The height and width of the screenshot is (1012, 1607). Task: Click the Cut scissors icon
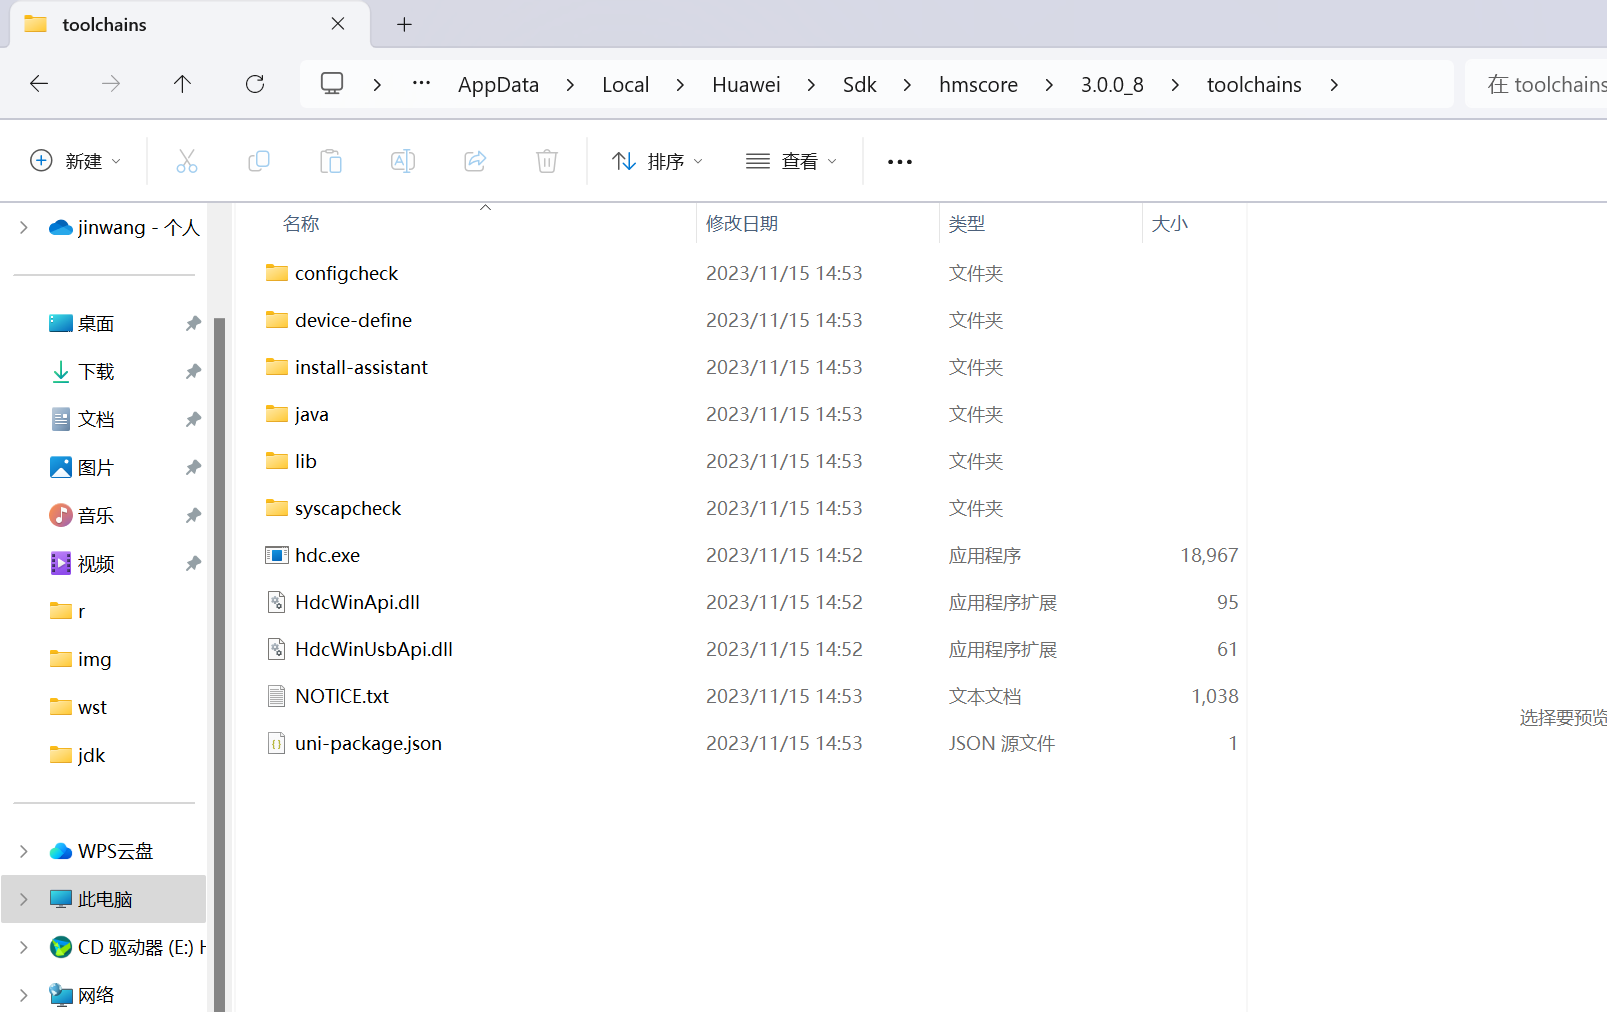187,161
